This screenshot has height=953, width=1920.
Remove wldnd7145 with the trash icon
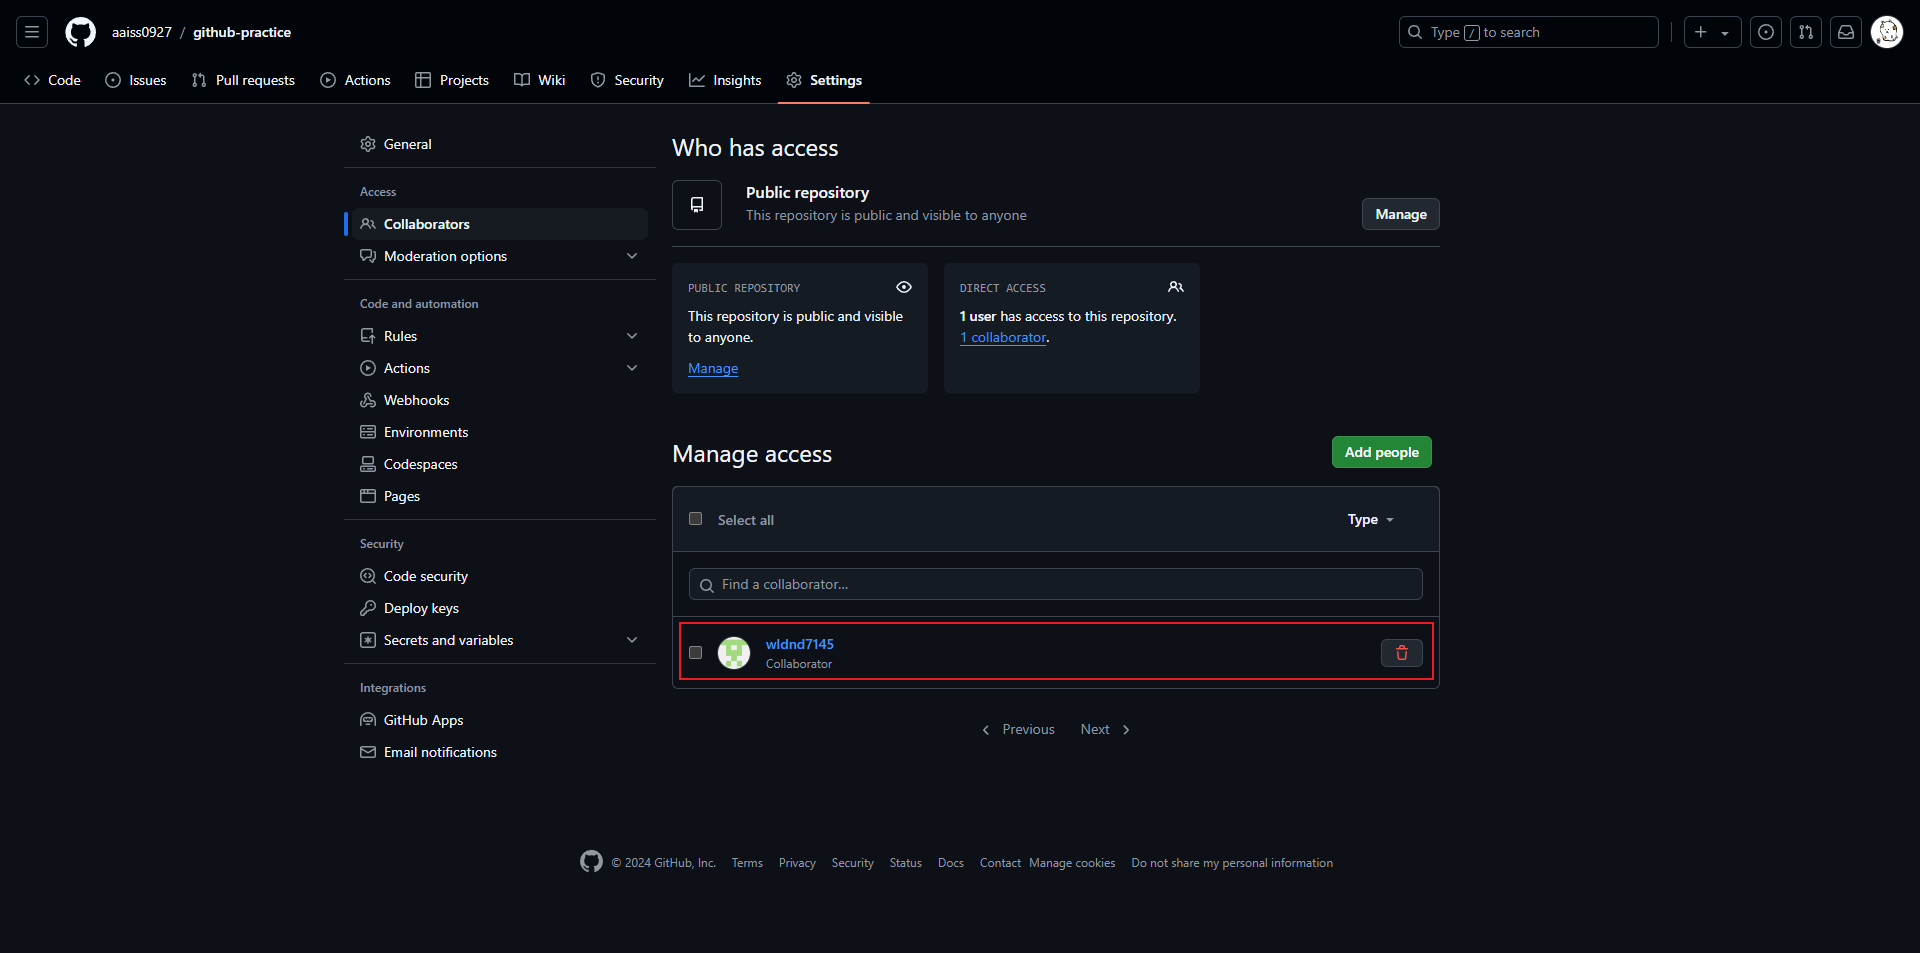(x=1402, y=653)
